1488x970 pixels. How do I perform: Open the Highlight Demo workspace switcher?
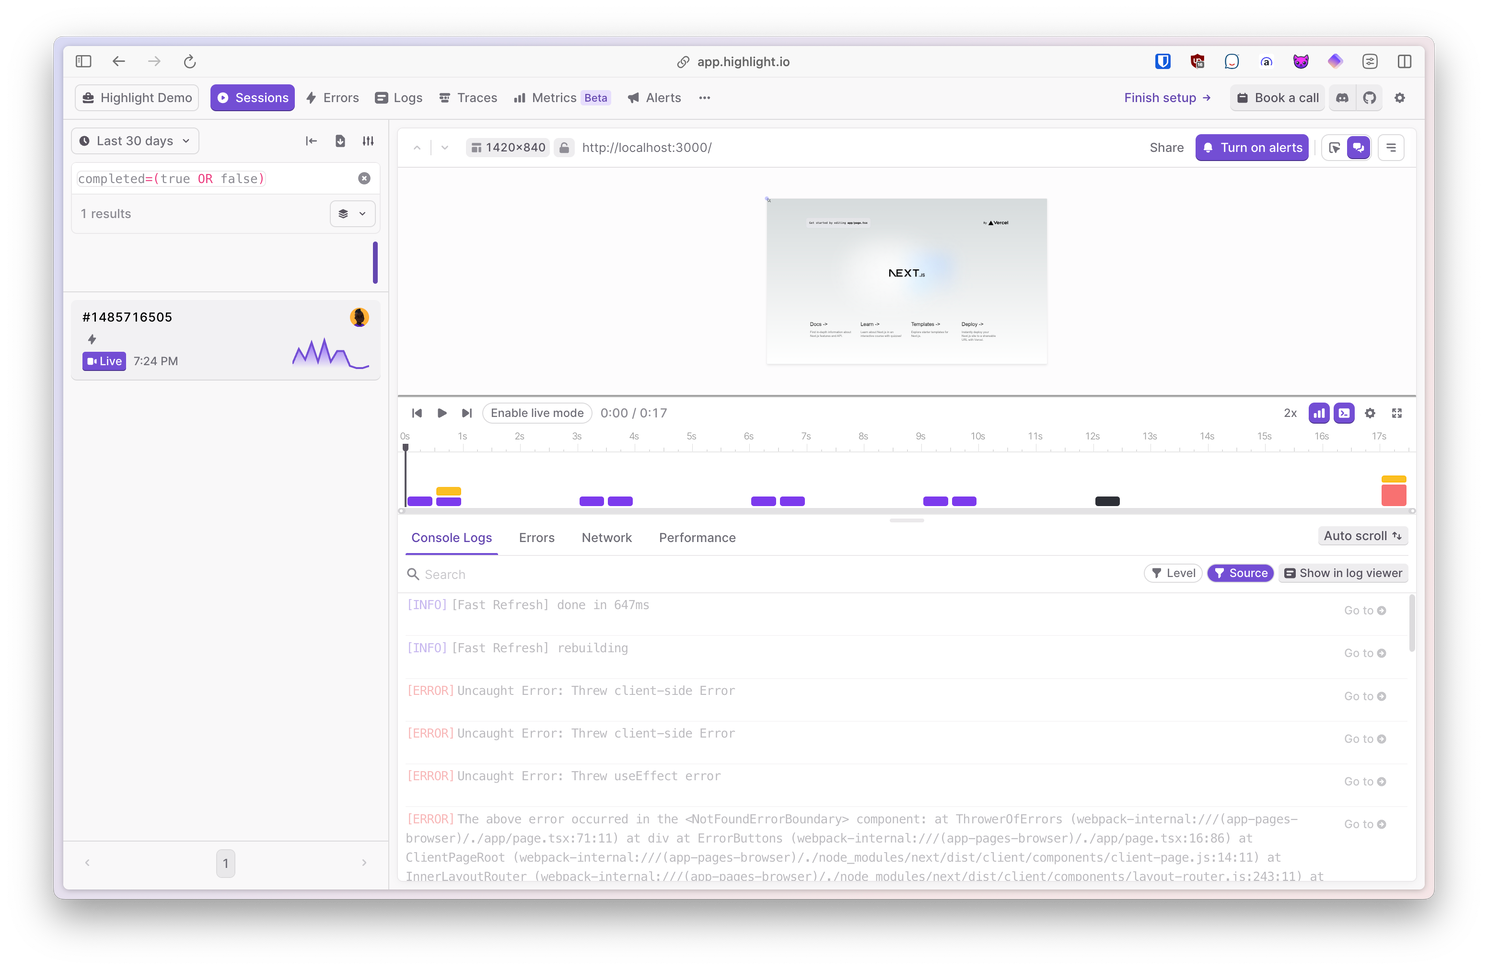click(x=137, y=98)
